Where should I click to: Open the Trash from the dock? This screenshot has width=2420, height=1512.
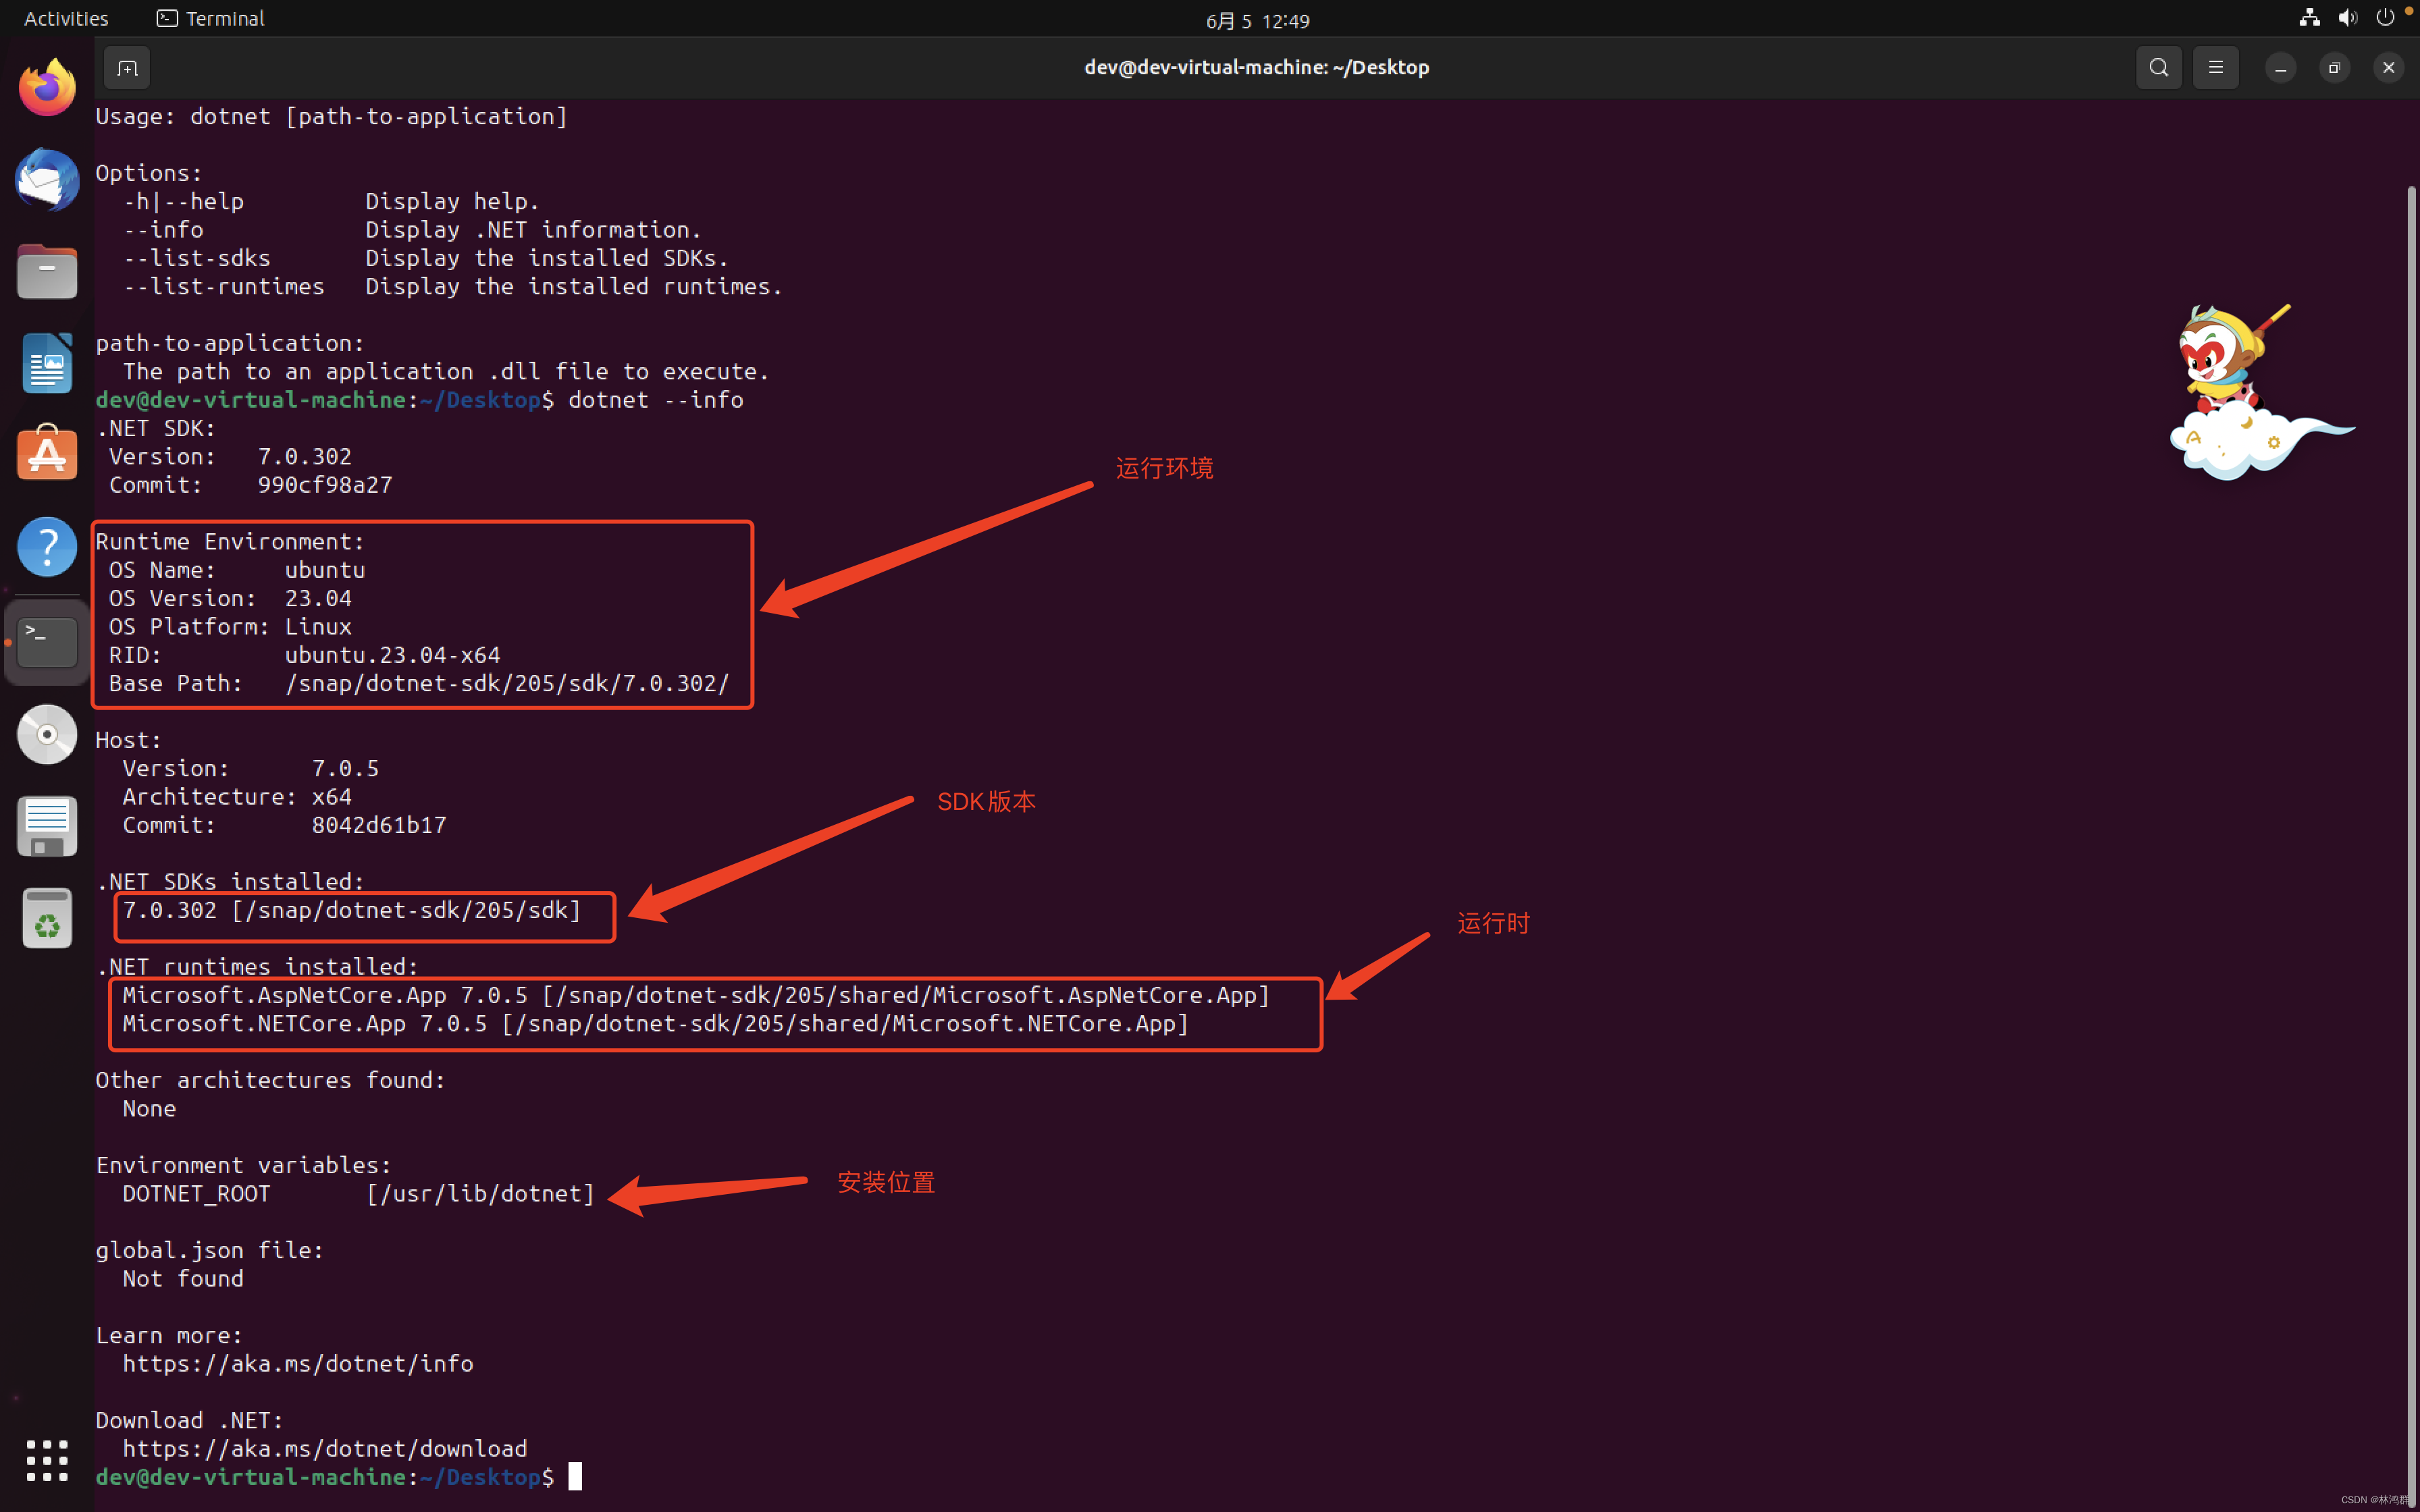point(46,917)
